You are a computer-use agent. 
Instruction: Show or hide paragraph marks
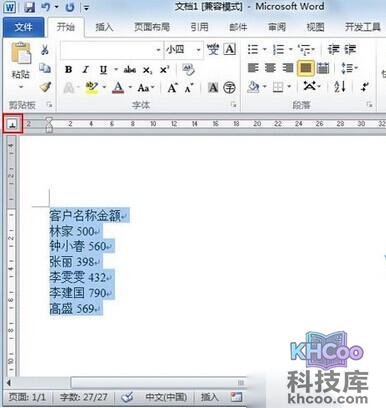click(x=365, y=87)
